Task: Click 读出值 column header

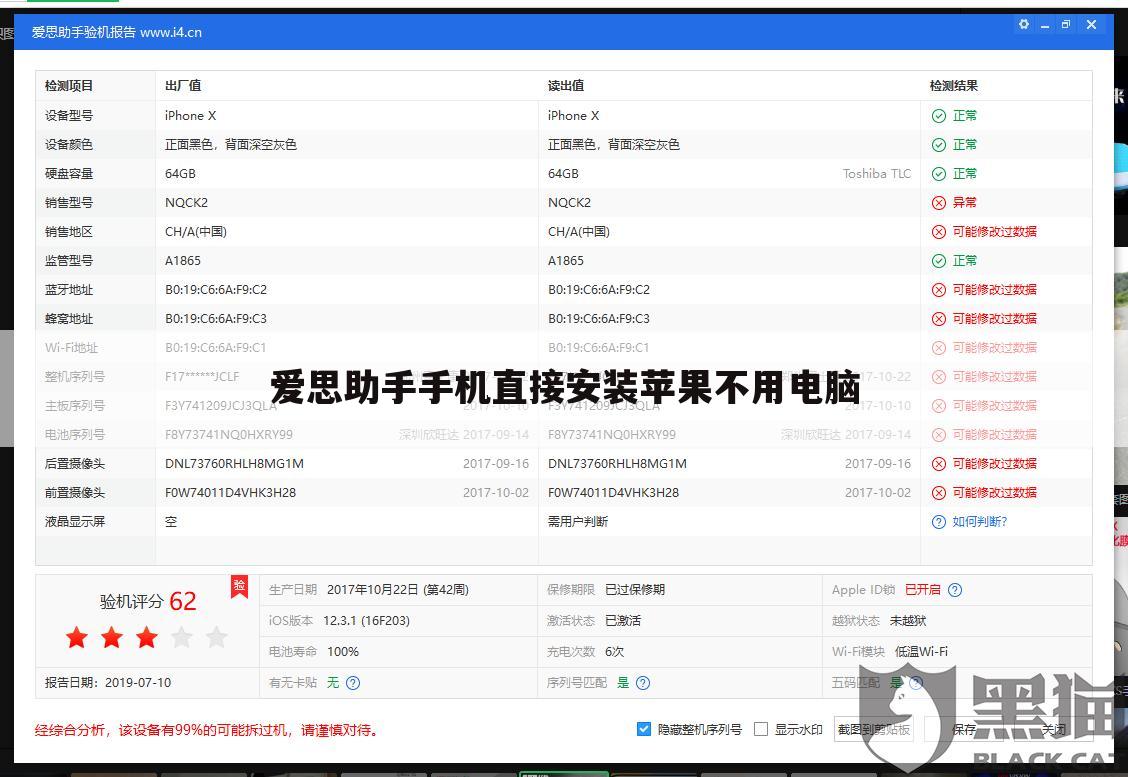Action: [565, 86]
